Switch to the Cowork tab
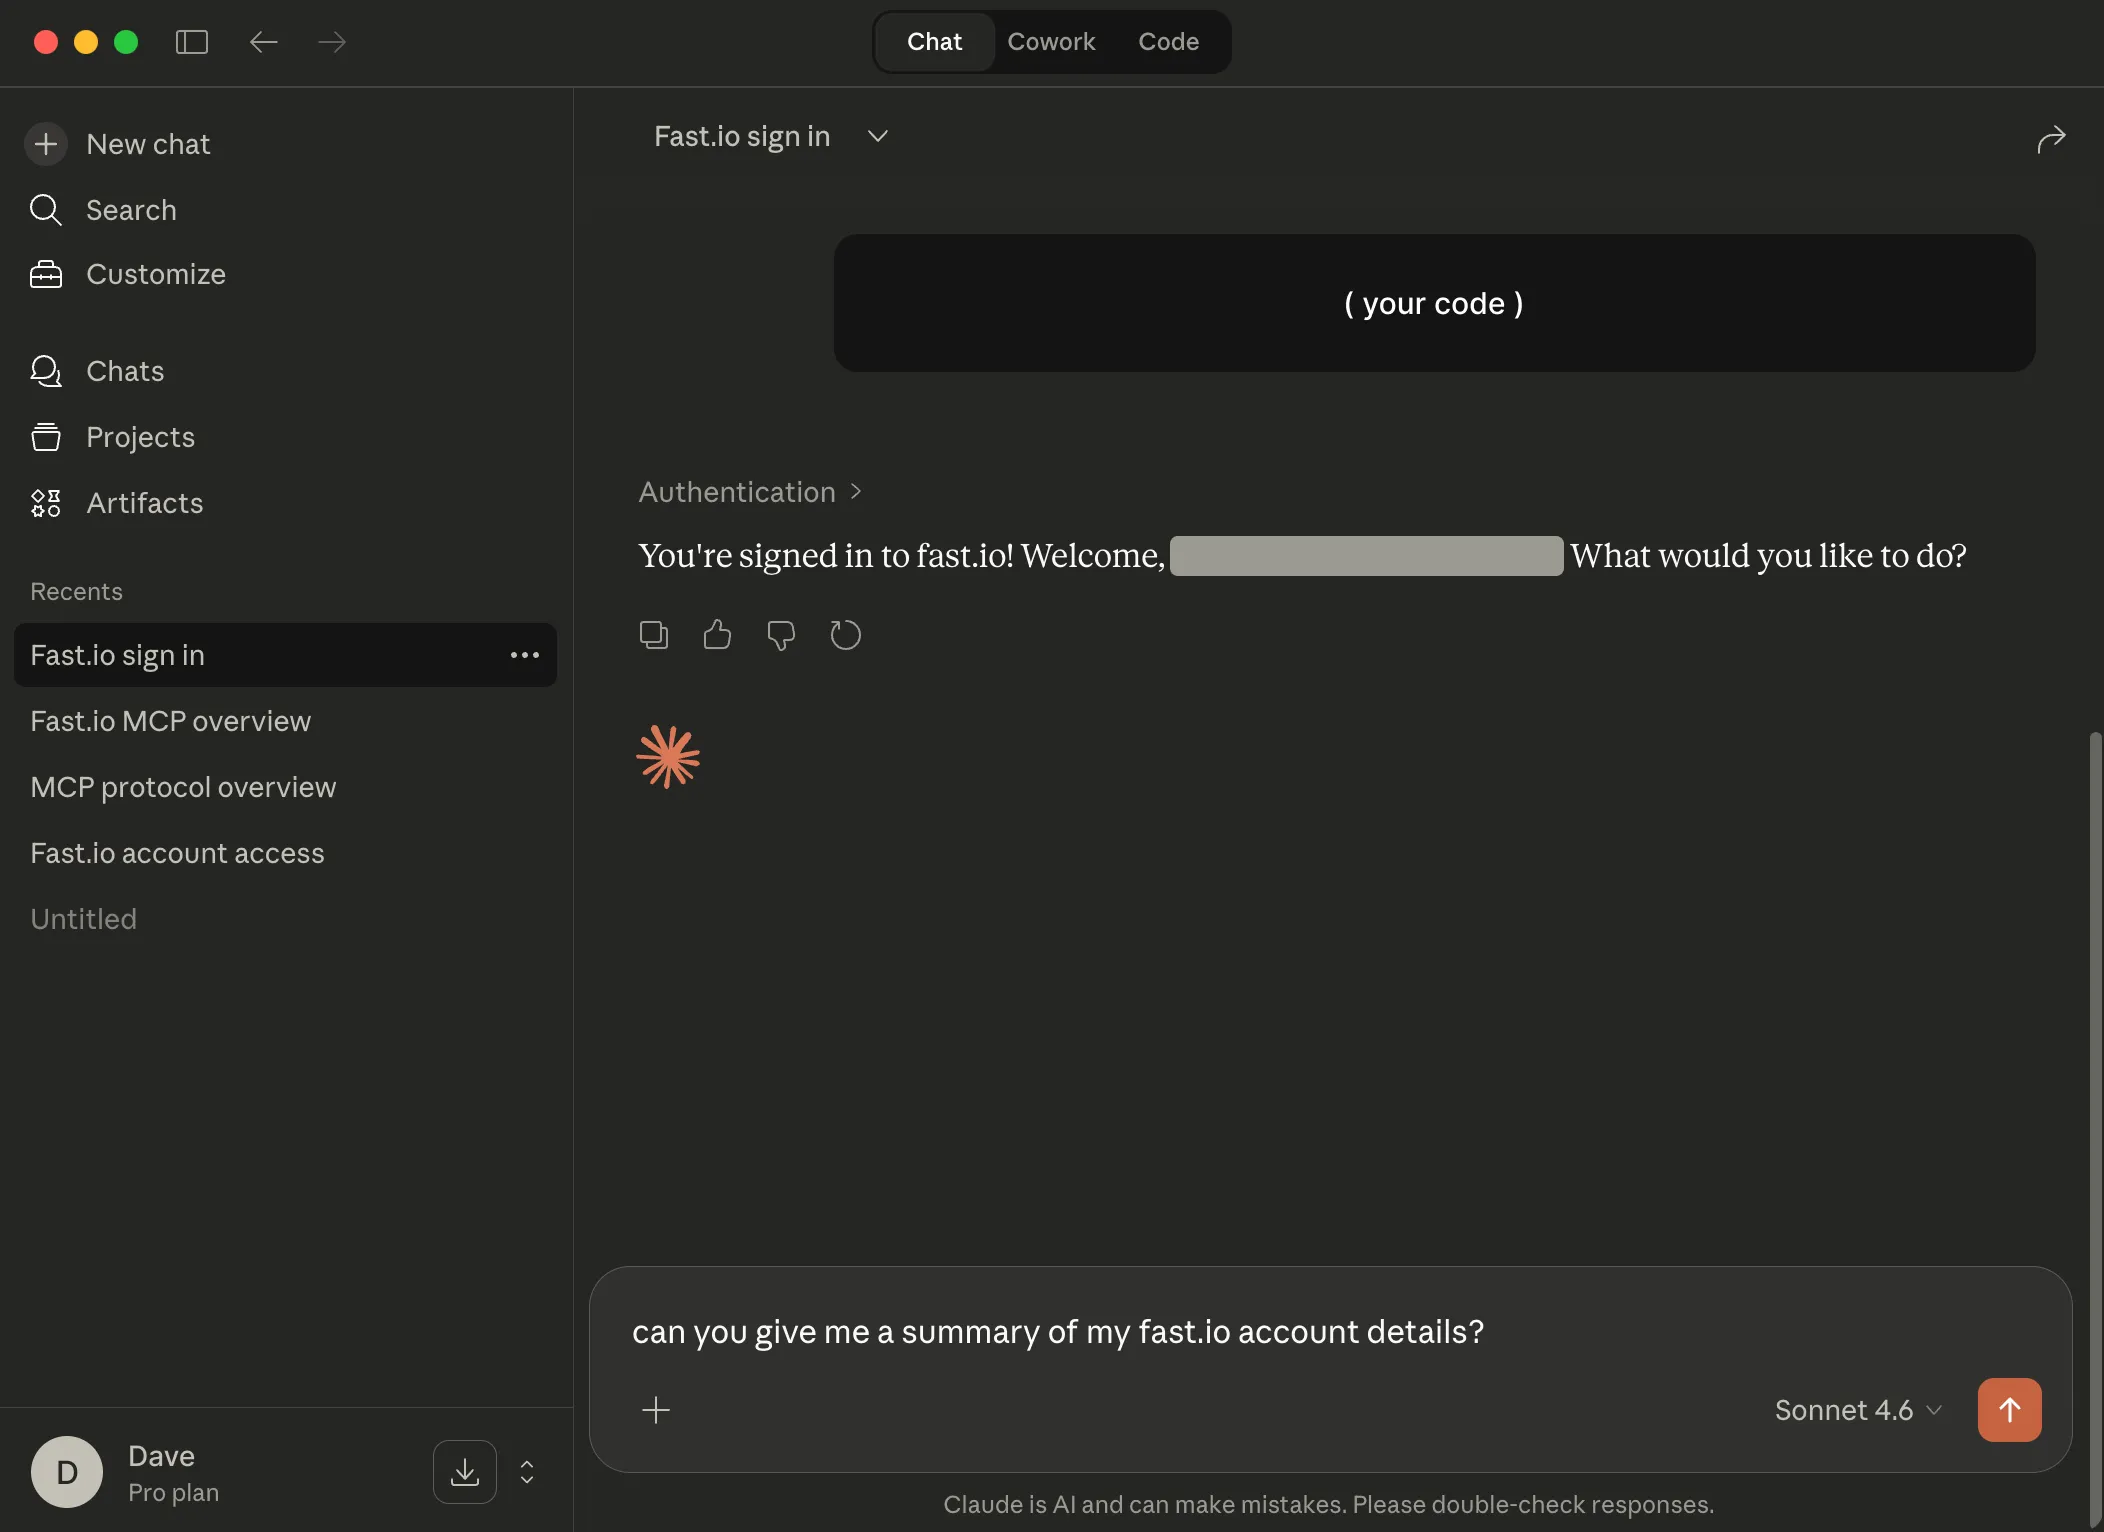This screenshot has width=2104, height=1532. click(x=1051, y=41)
